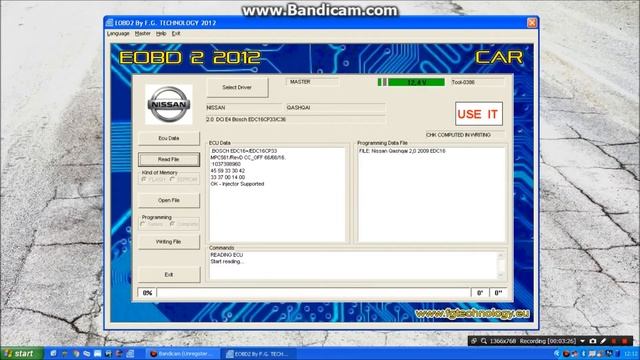Click the reading progress bar
Viewport: 640px width, 360px height.
(313, 293)
